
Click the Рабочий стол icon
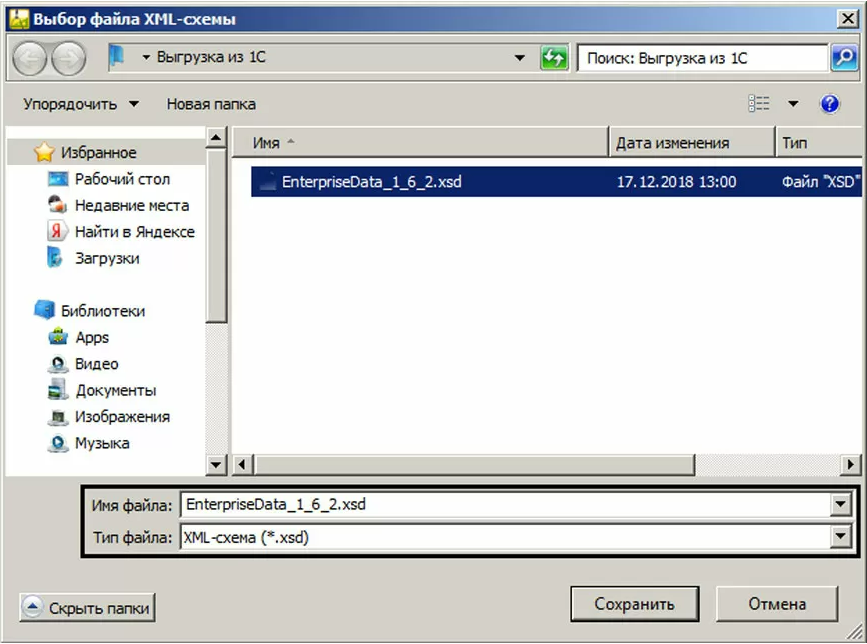click(58, 179)
